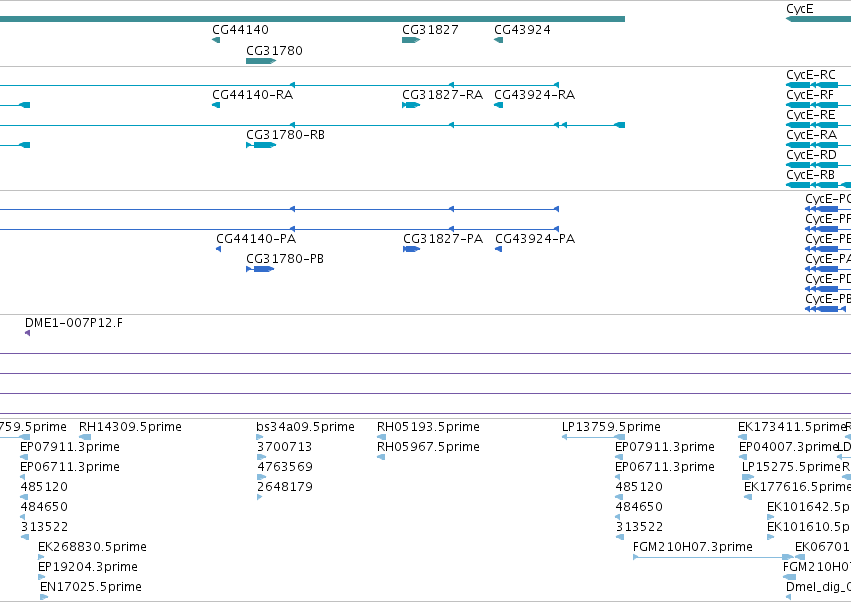Screen dimensions: 851x602
Task: Select the CG31827 gene arrow
Action: coord(411,40)
